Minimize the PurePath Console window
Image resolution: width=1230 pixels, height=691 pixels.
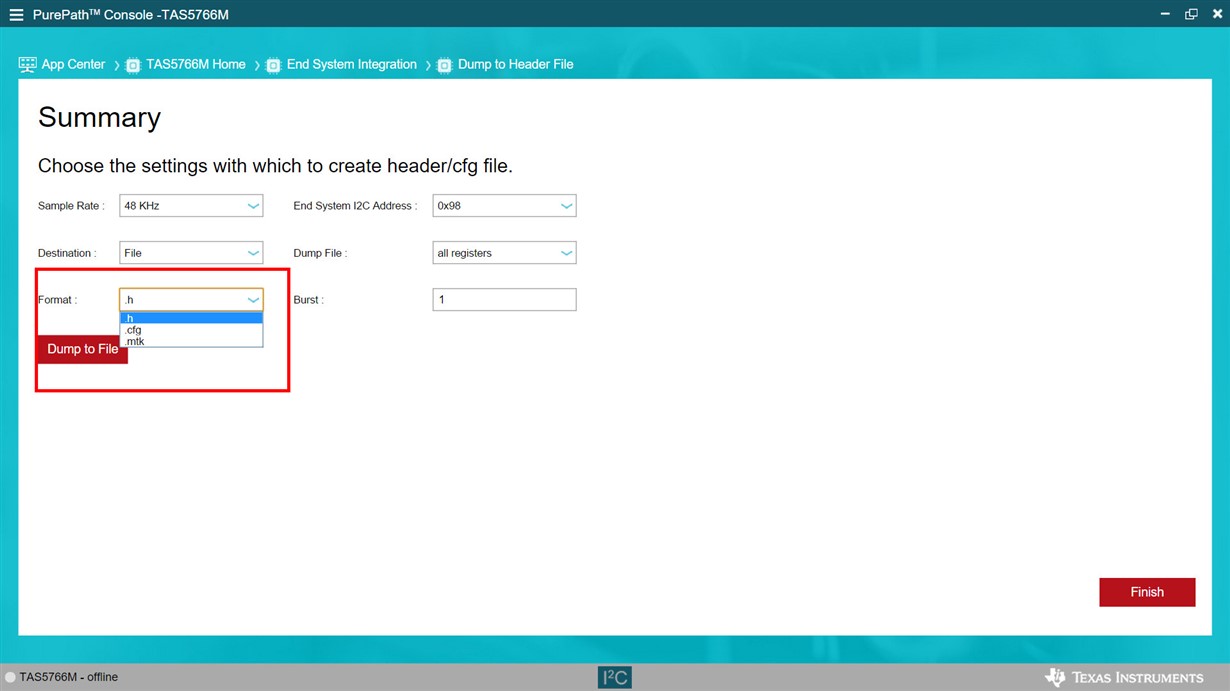pos(1165,14)
